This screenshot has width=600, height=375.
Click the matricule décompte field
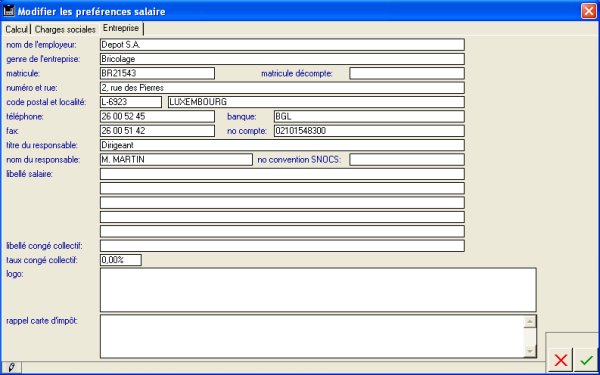407,73
